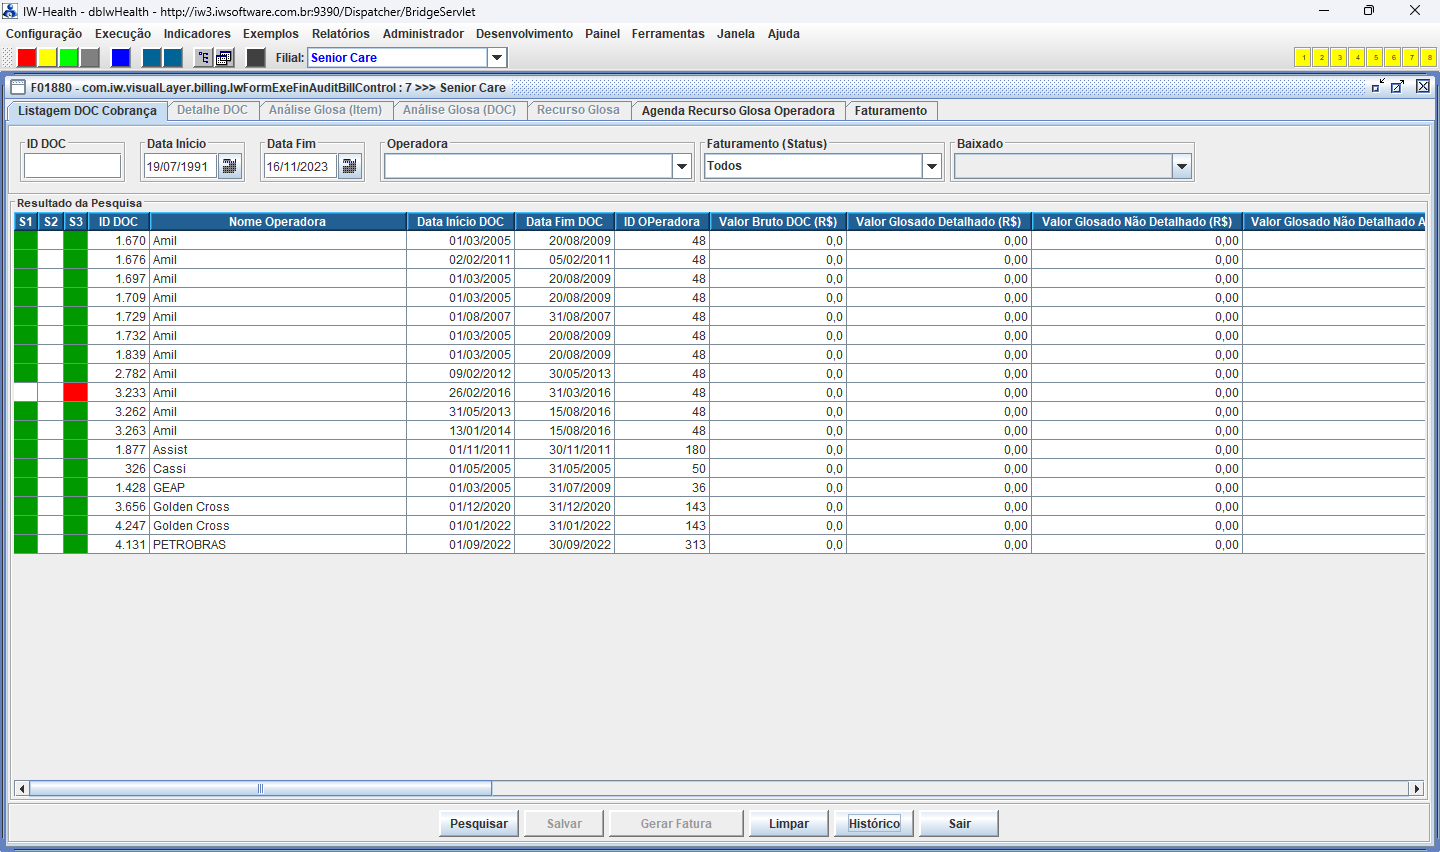Select Golden Cross row with ID 3.656
The width and height of the screenshot is (1440, 852).
click(x=719, y=507)
